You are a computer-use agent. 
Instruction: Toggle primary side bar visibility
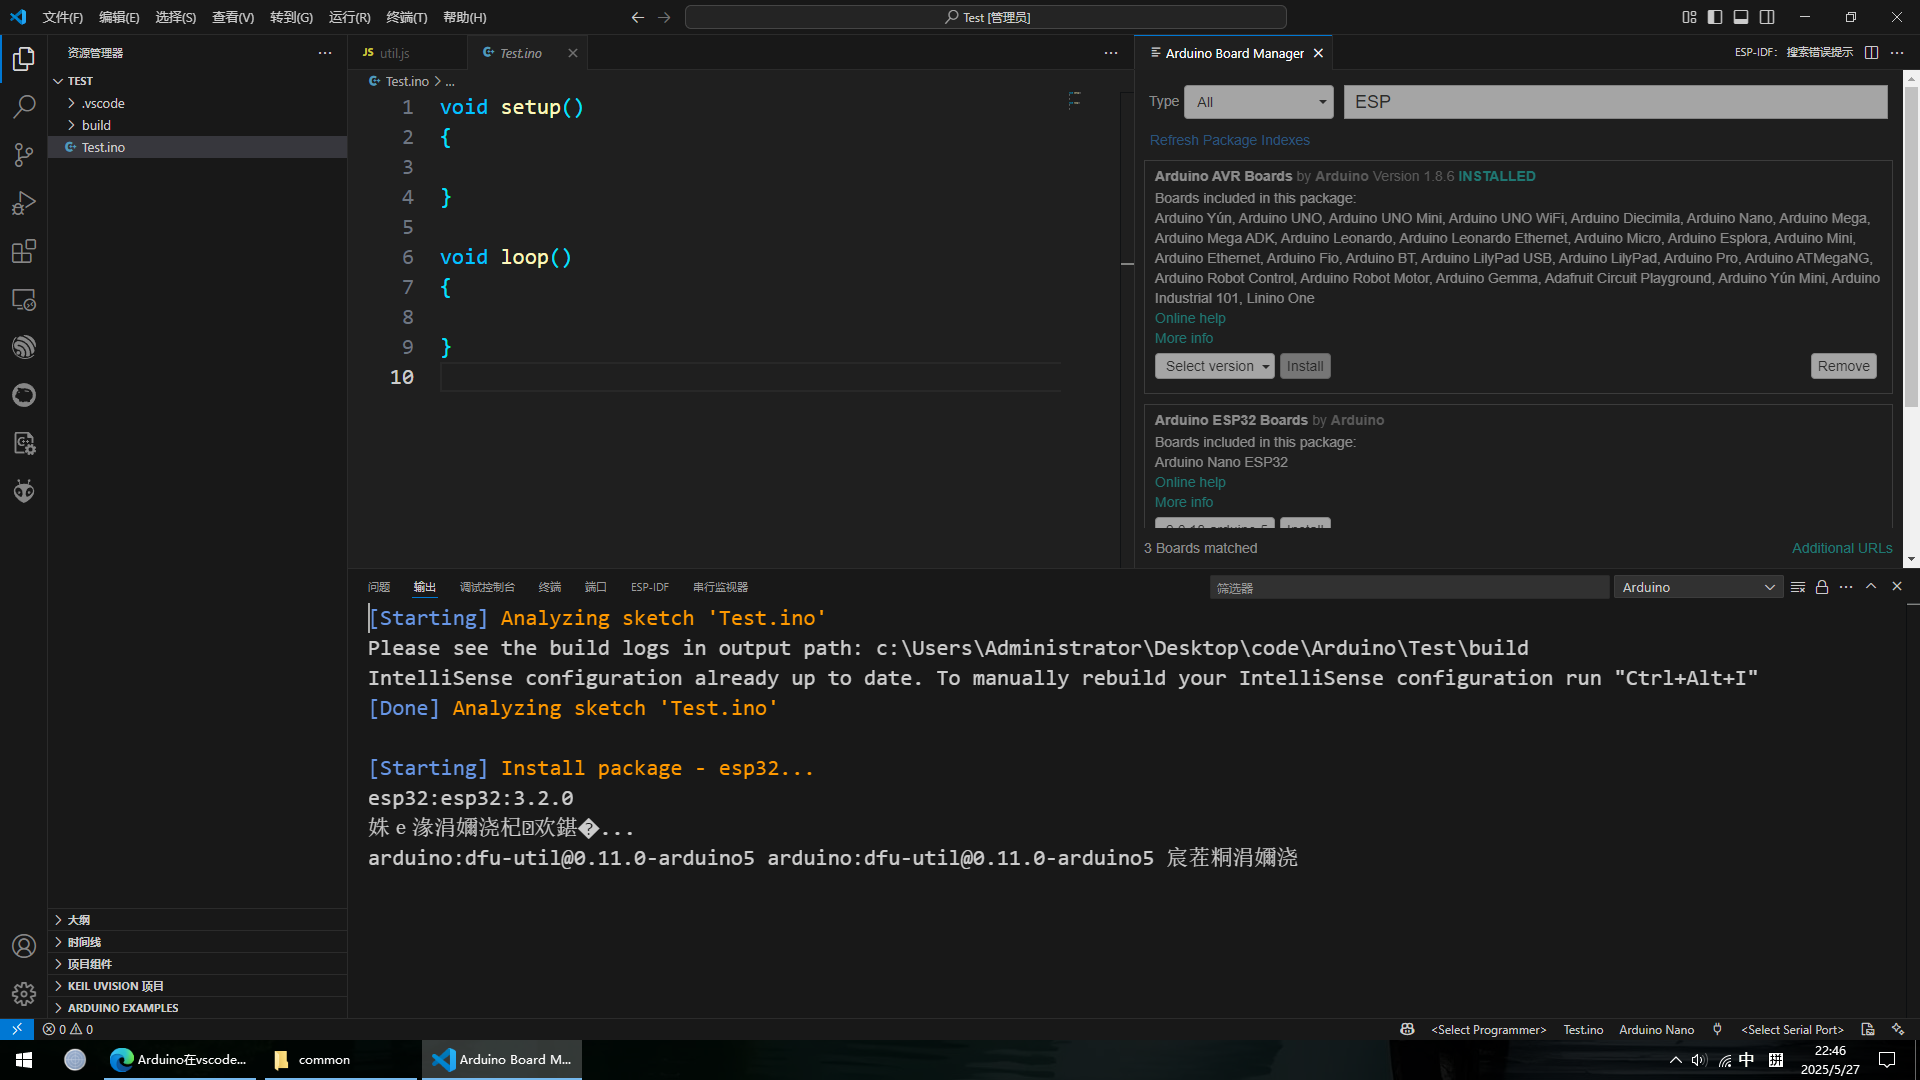coord(1715,17)
